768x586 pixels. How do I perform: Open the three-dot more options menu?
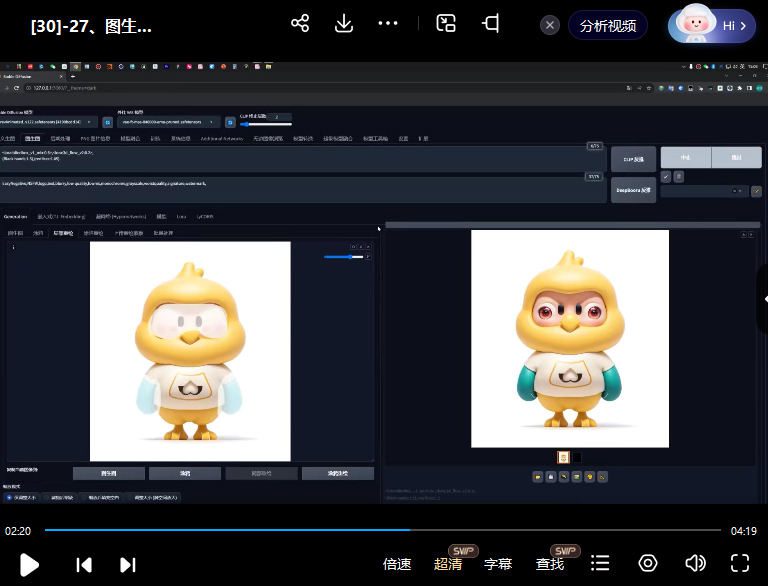point(388,24)
